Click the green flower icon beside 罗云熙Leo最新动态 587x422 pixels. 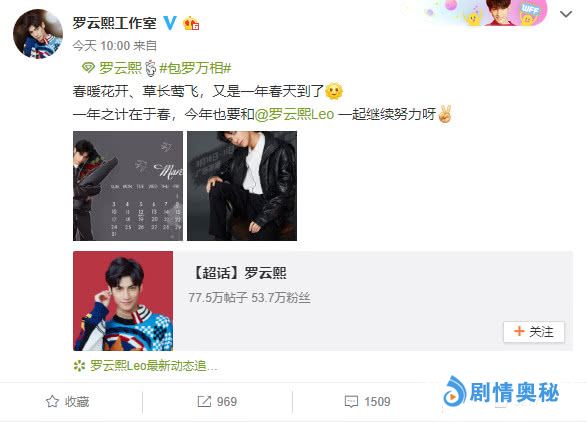(x=79, y=365)
